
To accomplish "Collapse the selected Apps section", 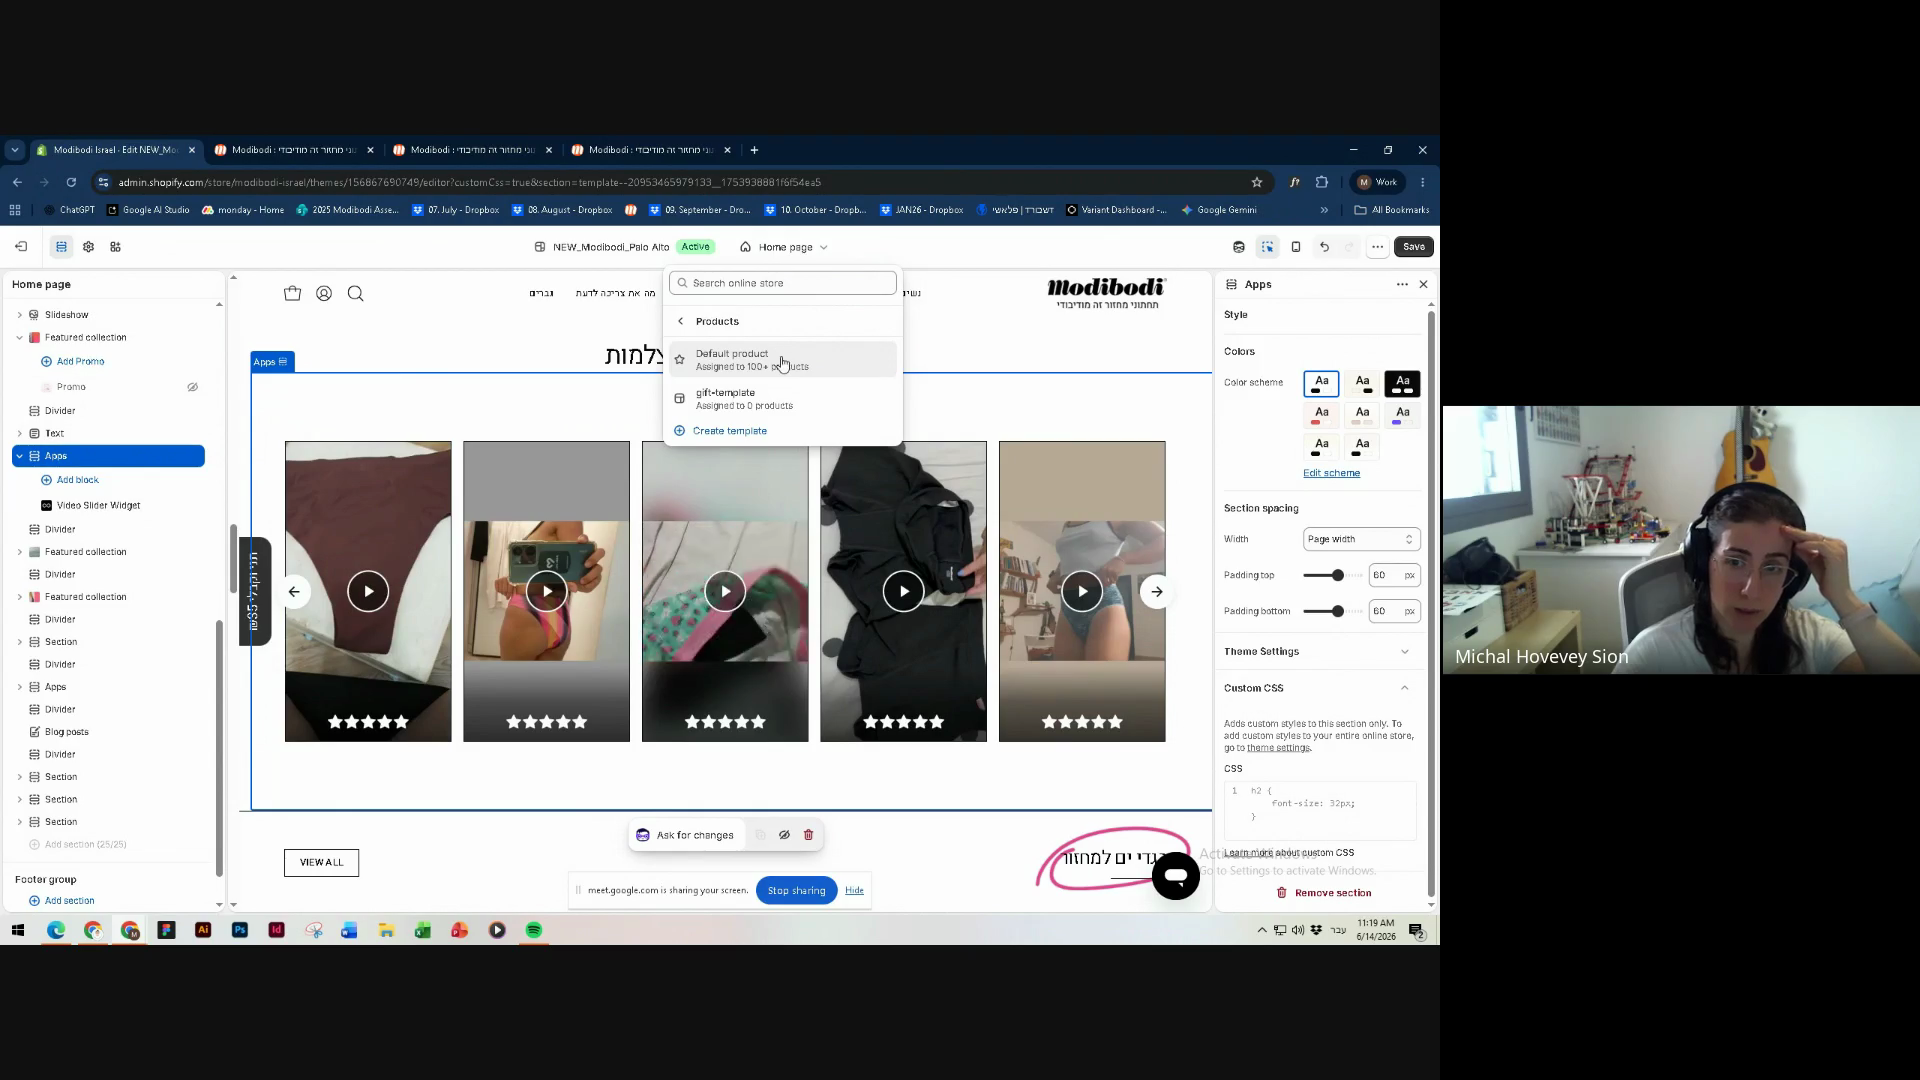I will tap(19, 456).
